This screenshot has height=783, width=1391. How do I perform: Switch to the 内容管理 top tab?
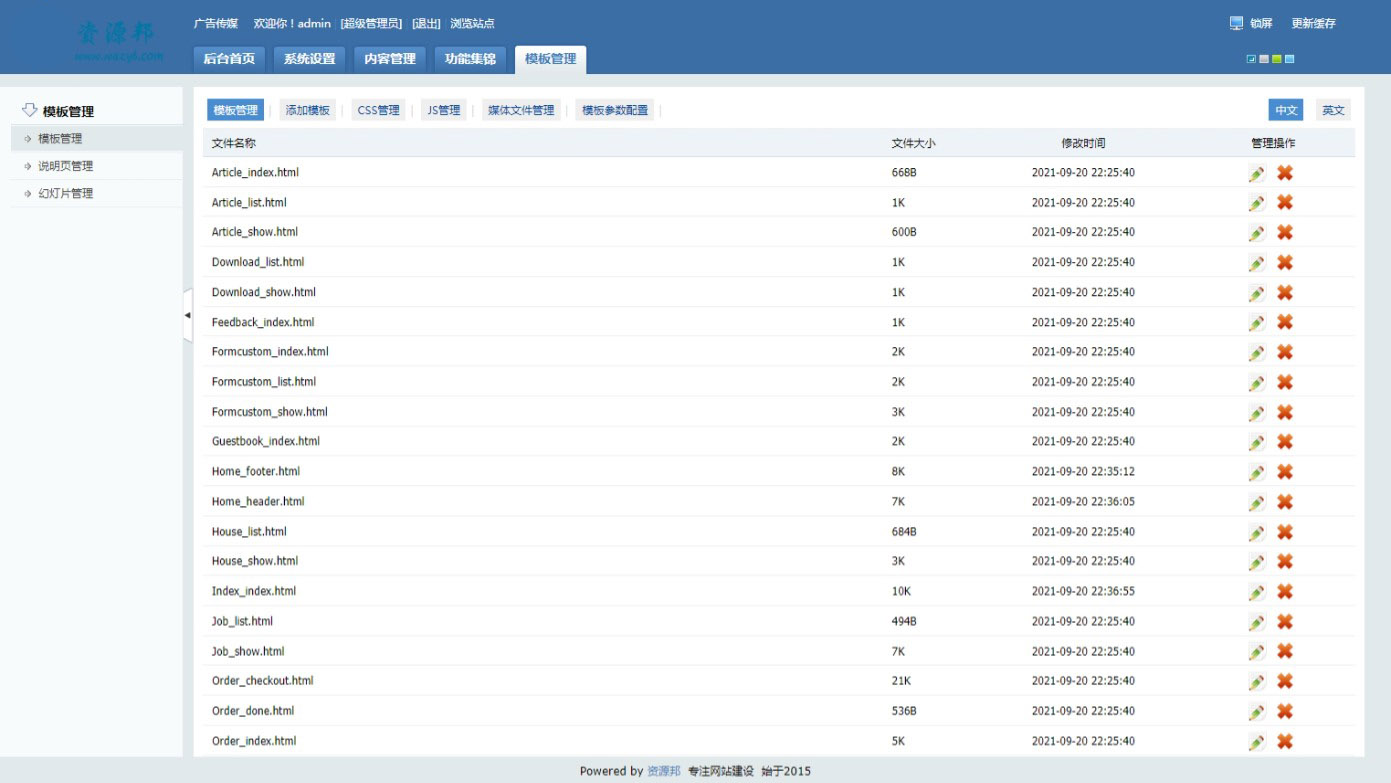click(389, 59)
